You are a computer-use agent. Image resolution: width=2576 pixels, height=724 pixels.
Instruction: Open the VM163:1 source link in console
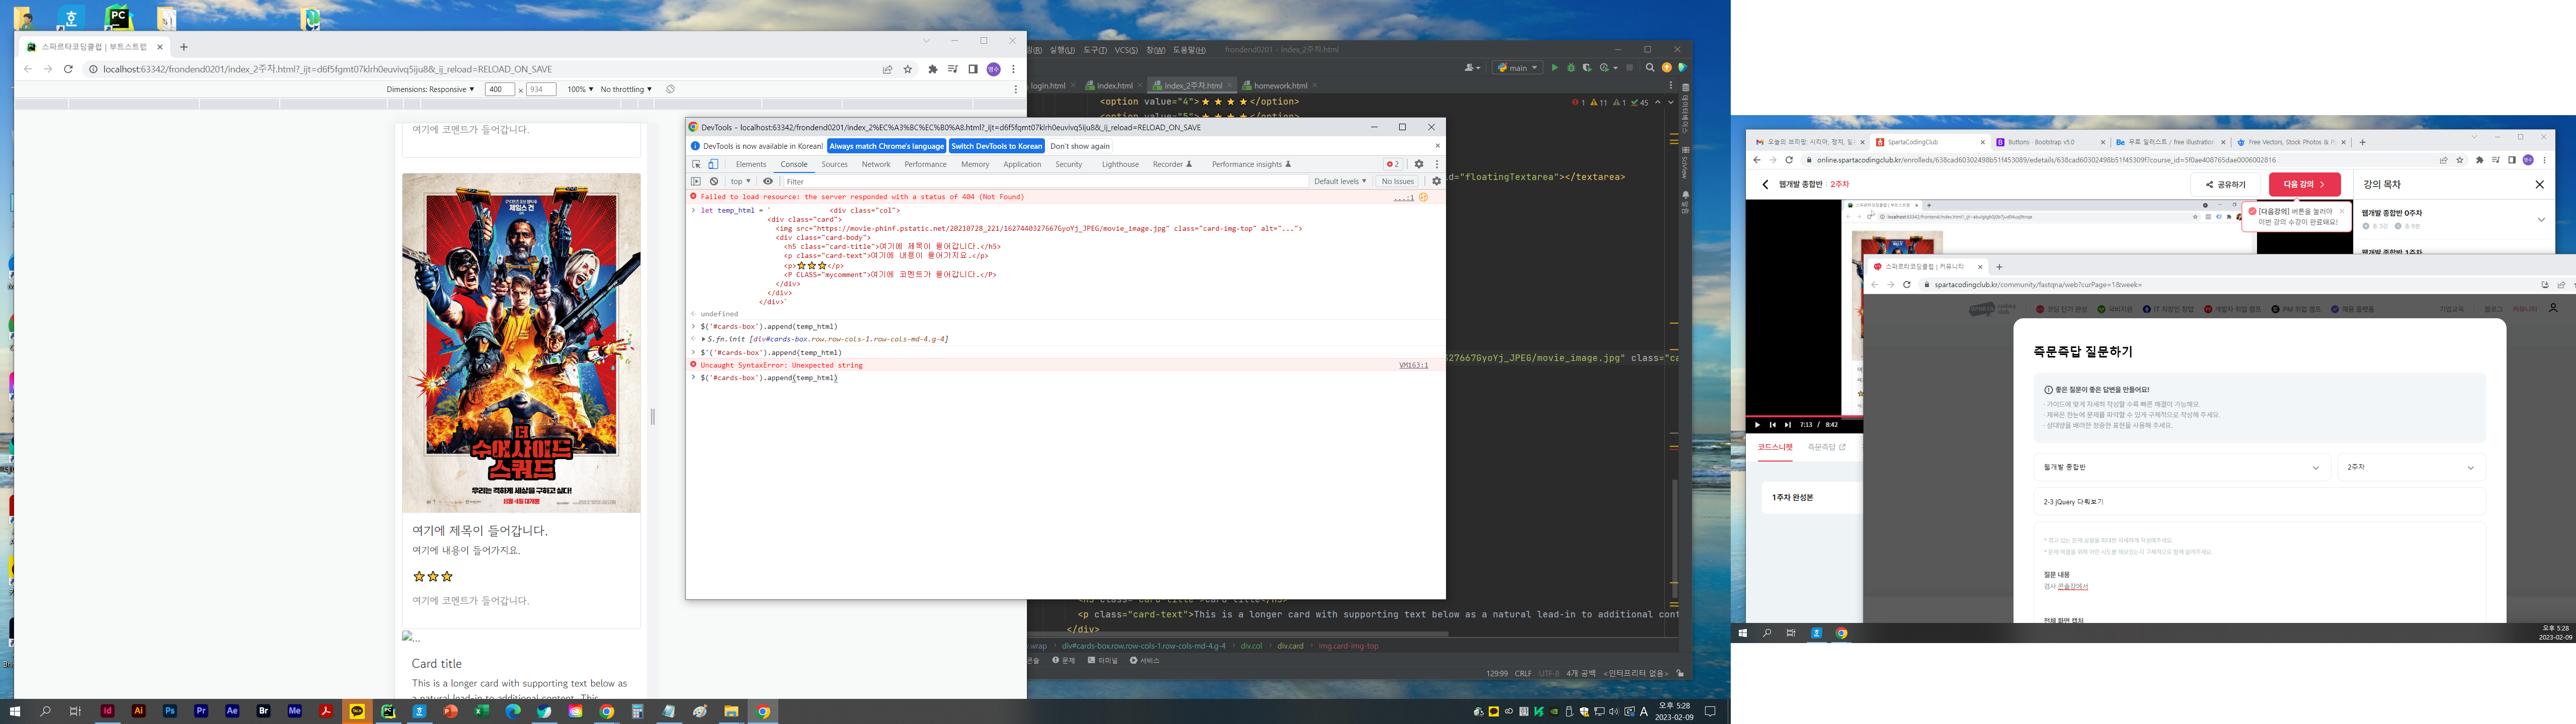[1413, 365]
